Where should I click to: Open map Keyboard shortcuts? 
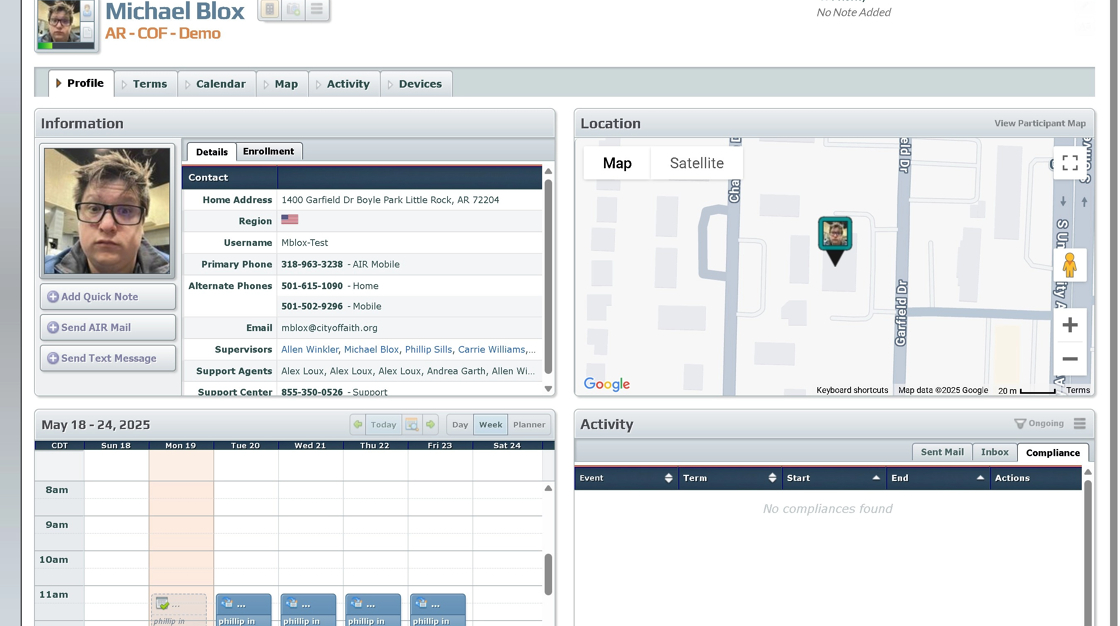[x=852, y=390]
